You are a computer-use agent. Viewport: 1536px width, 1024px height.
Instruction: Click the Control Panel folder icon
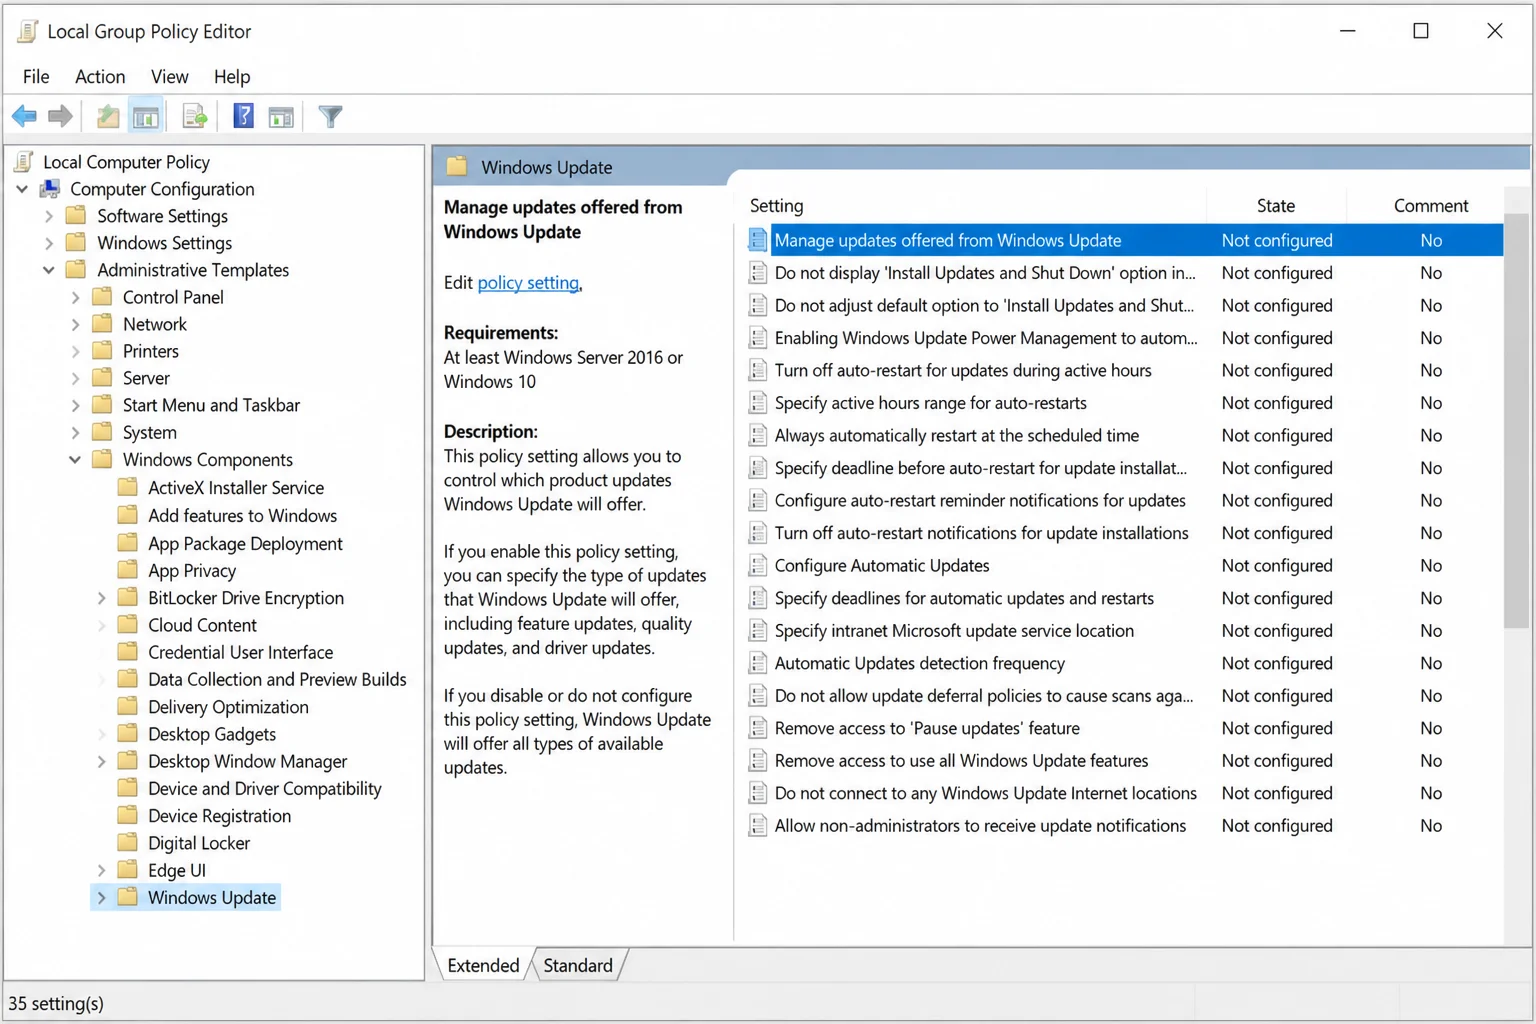coord(101,296)
